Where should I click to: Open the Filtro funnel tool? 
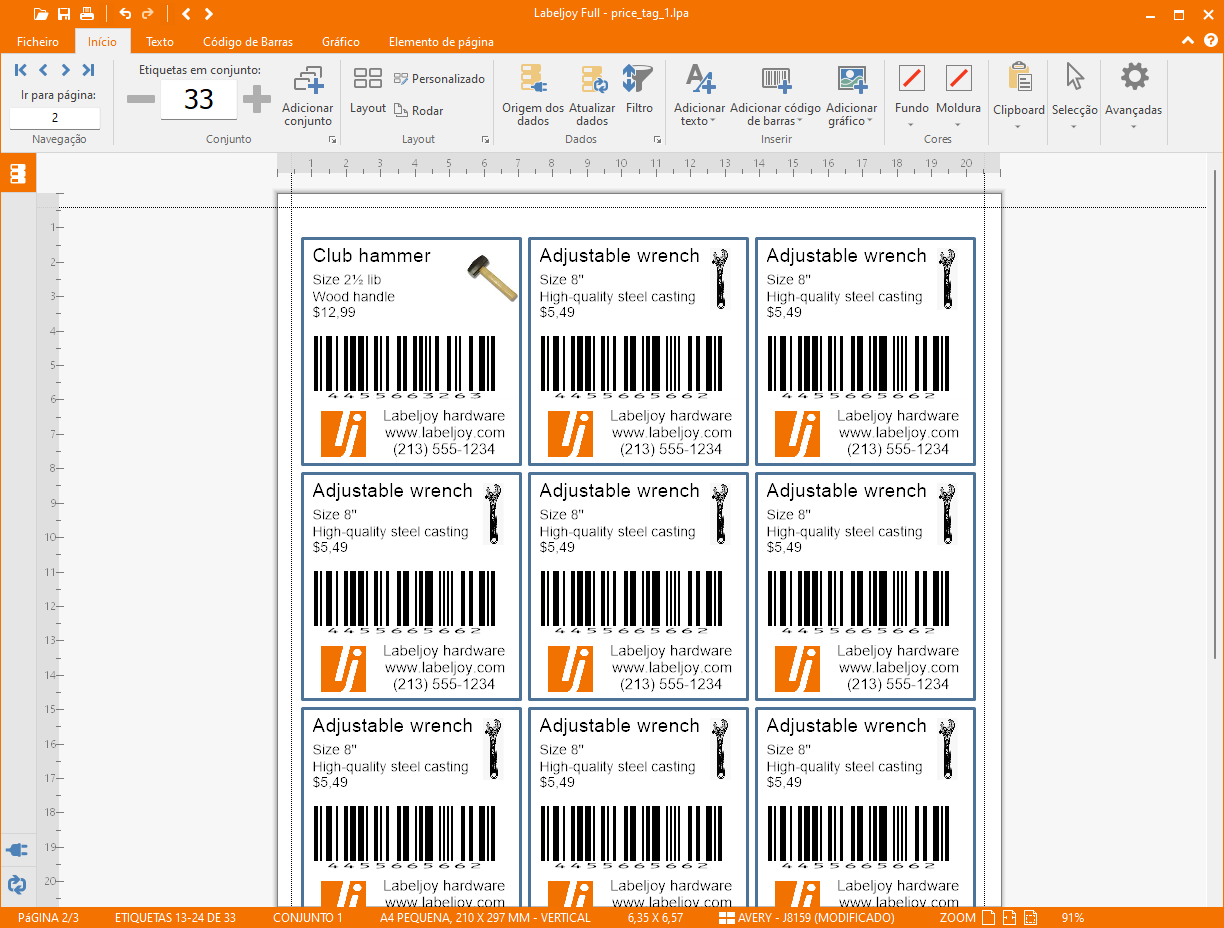tap(638, 79)
